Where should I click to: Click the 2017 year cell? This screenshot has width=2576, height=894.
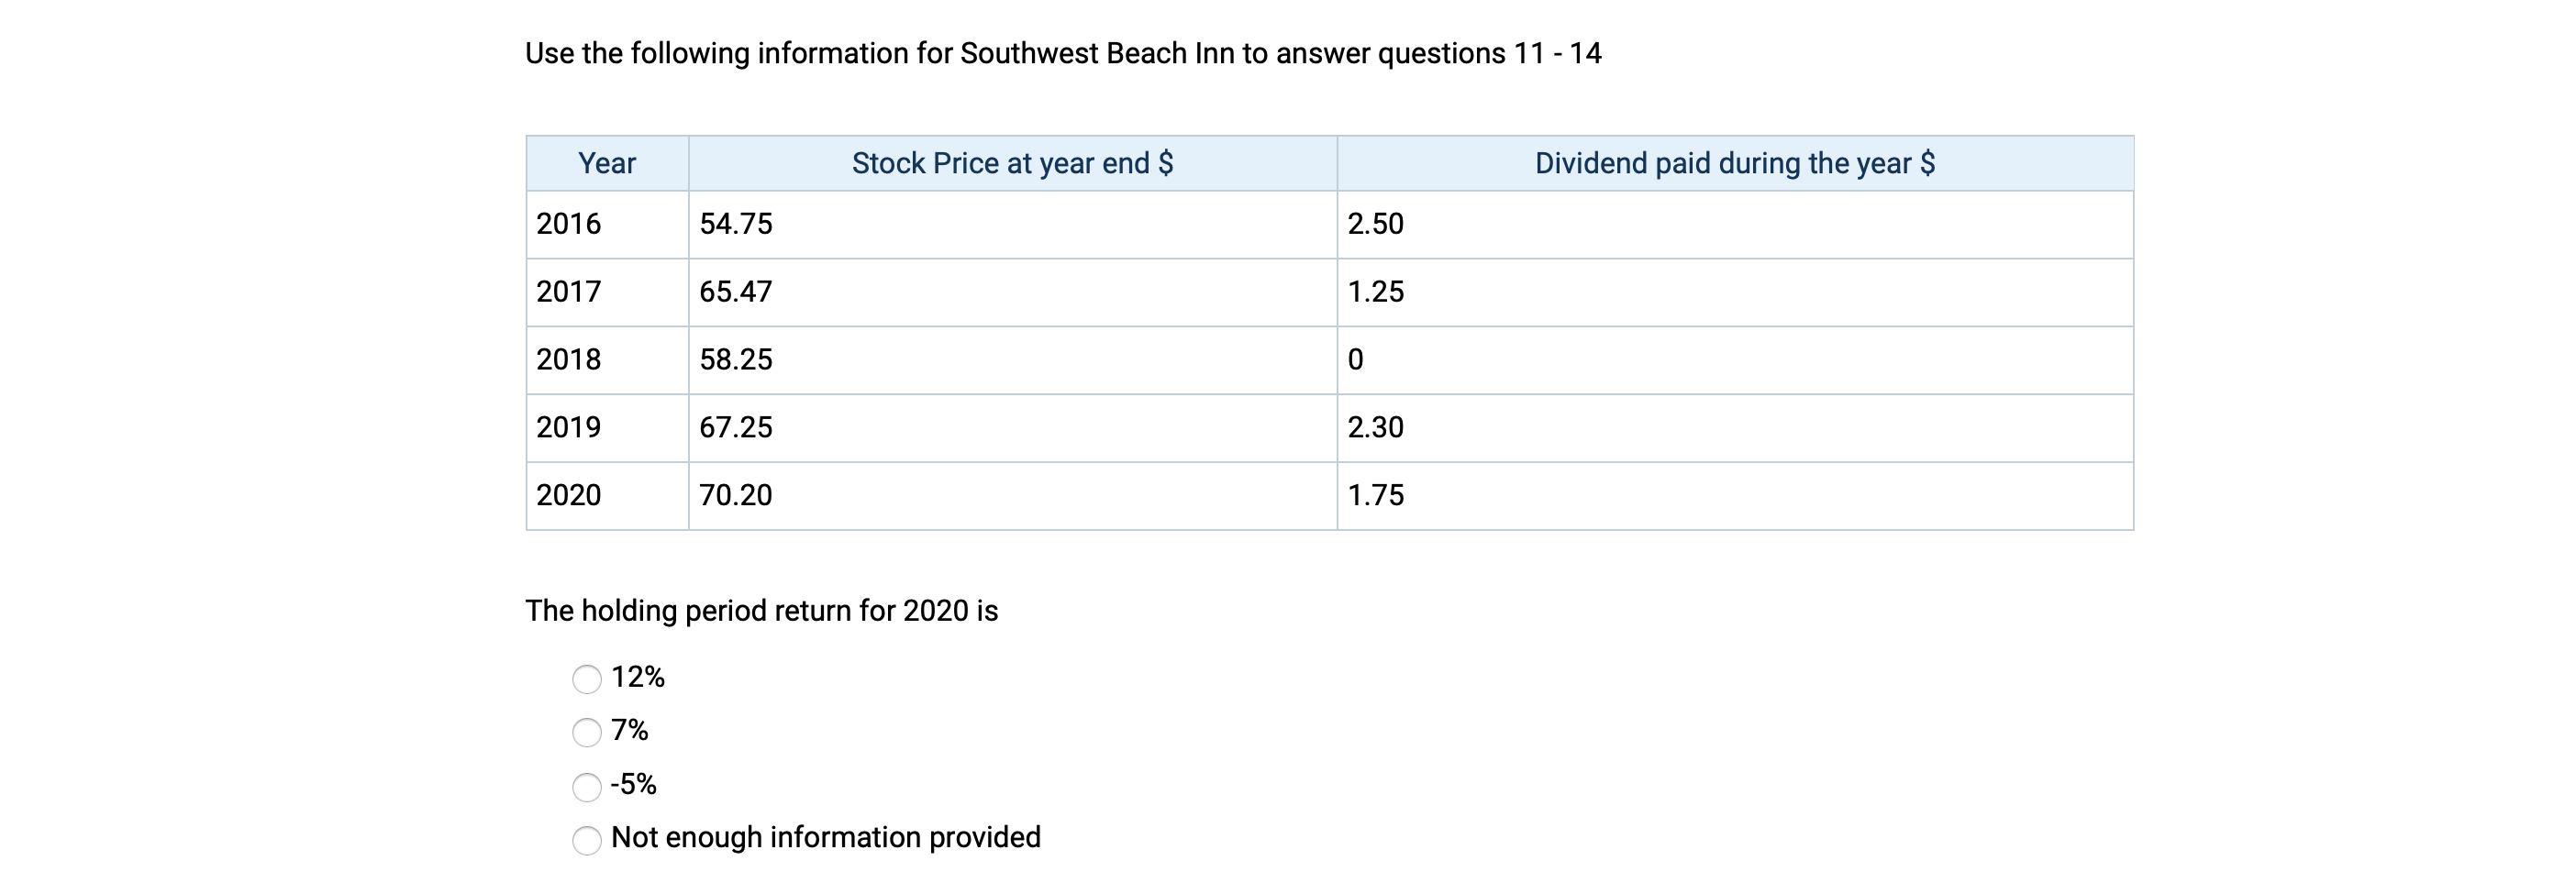tap(607, 292)
